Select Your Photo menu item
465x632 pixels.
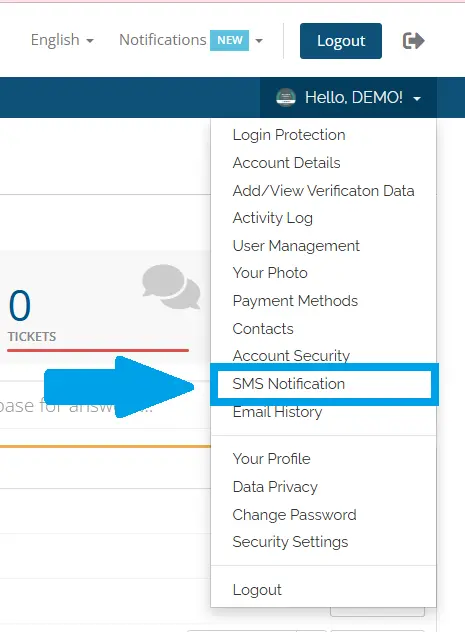[x=270, y=273]
